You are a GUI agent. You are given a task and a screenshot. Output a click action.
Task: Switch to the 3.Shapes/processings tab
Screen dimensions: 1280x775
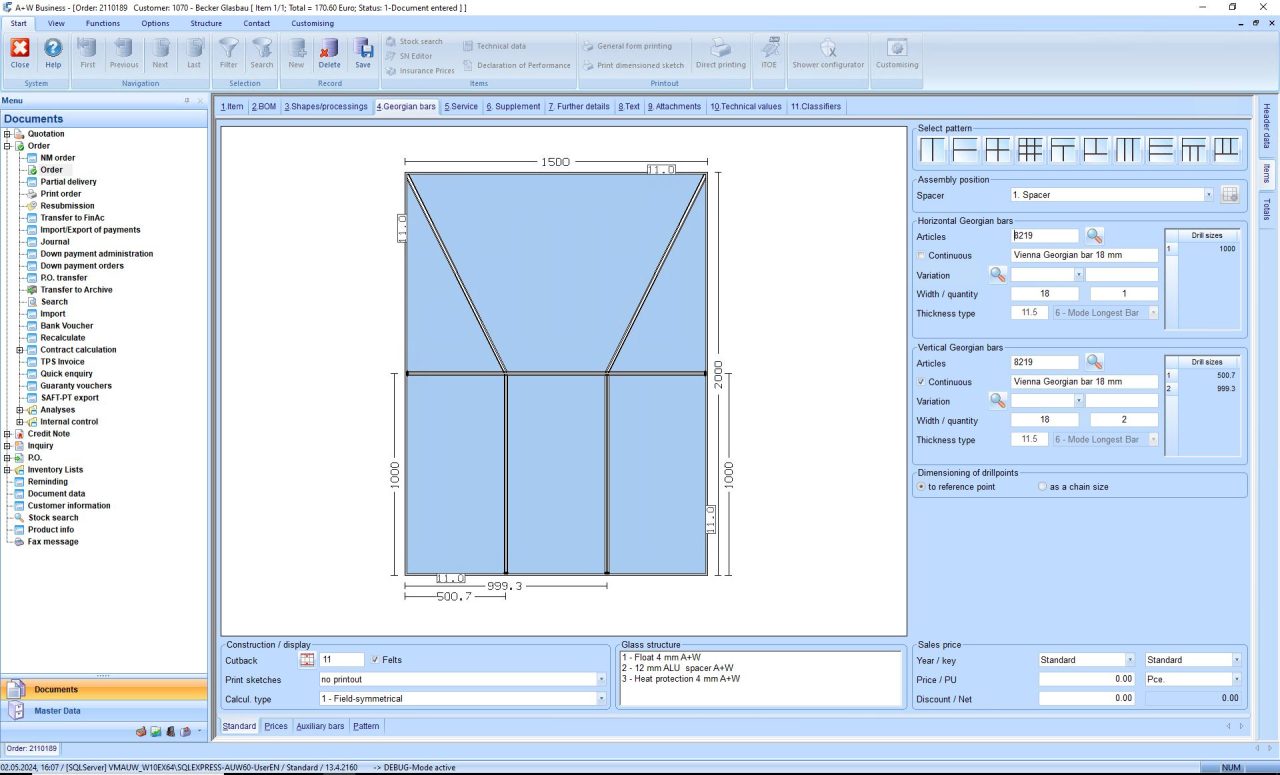pos(326,107)
